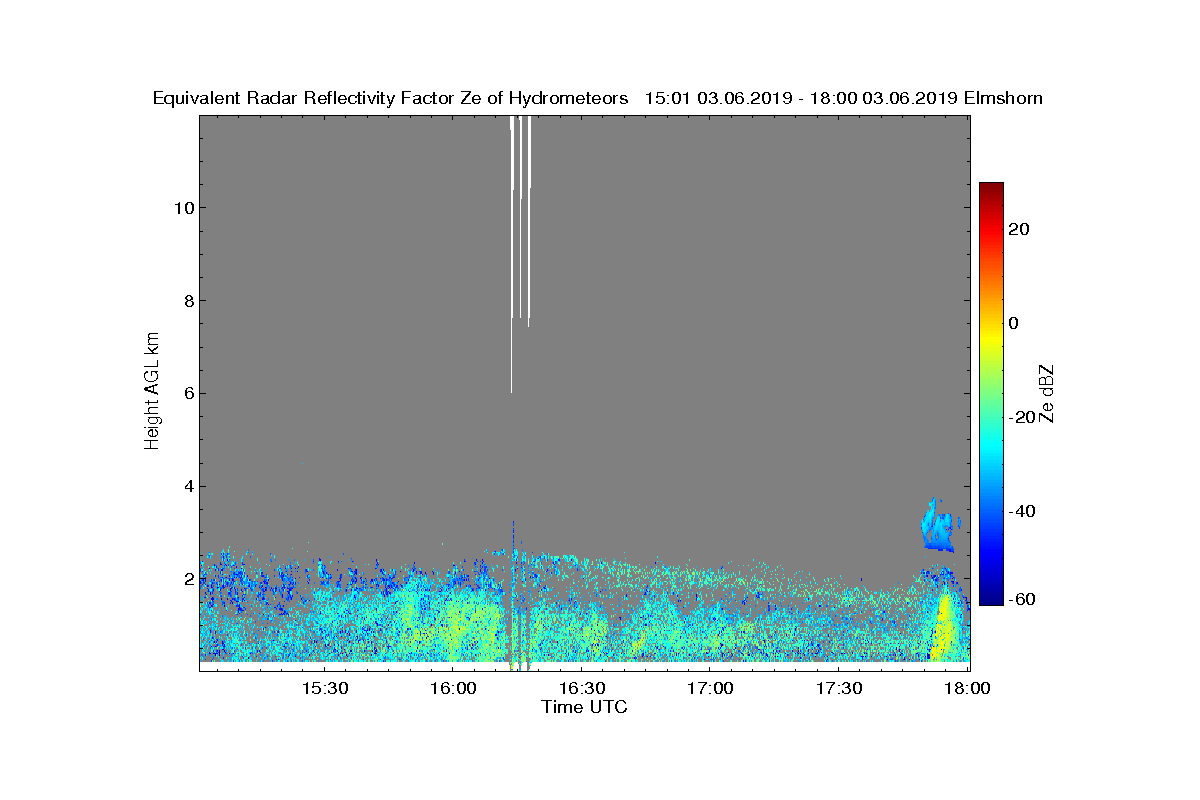Click the 'Height AGL km' axis label
This screenshot has width=1200, height=800.
point(152,392)
